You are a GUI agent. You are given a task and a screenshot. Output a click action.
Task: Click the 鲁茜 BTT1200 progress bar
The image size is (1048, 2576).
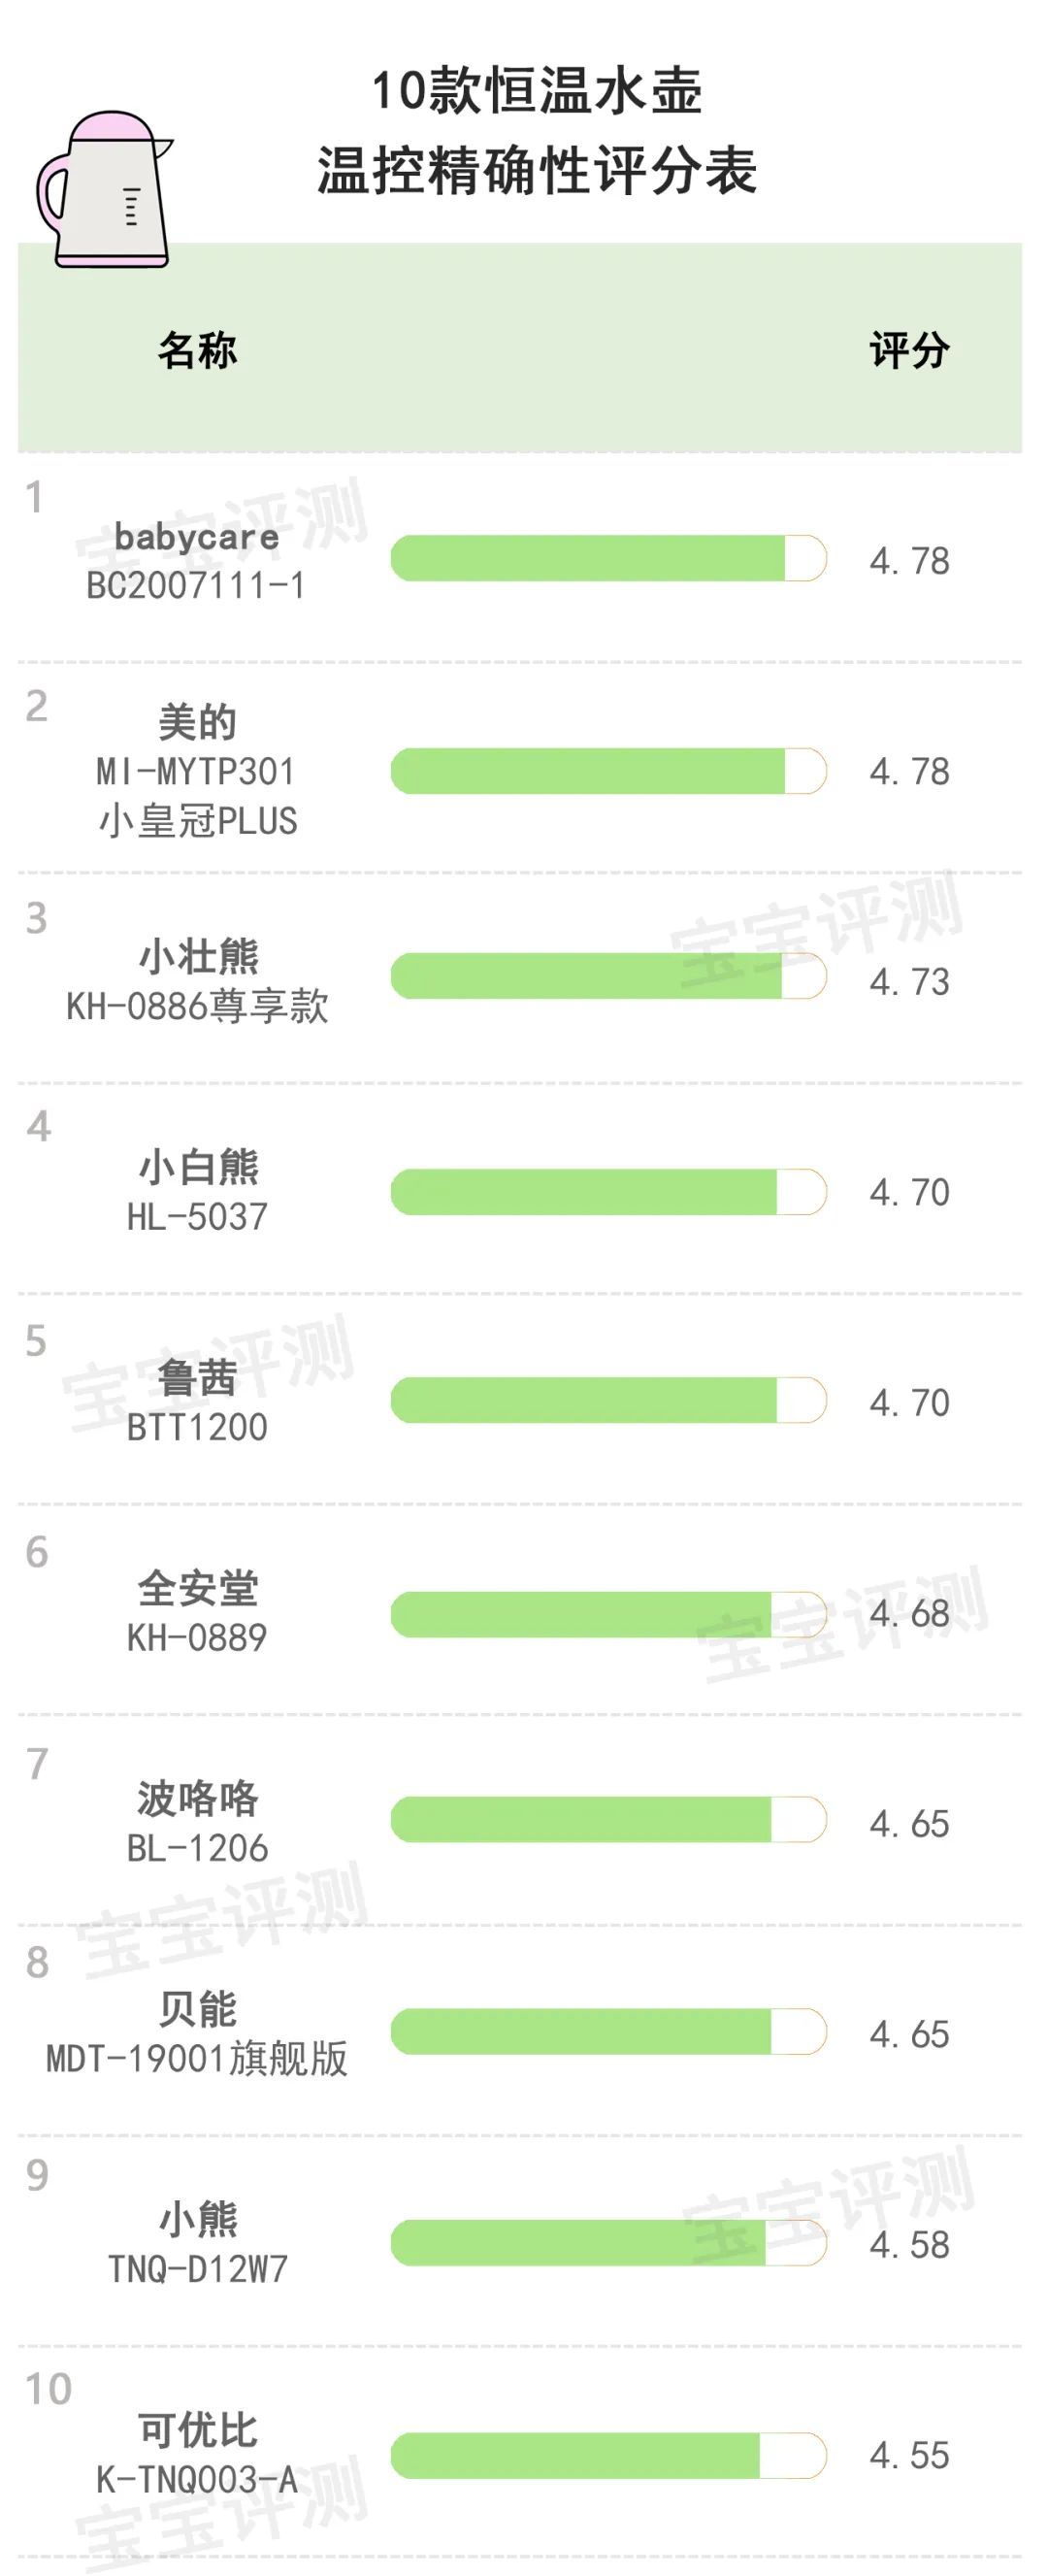[608, 1401]
